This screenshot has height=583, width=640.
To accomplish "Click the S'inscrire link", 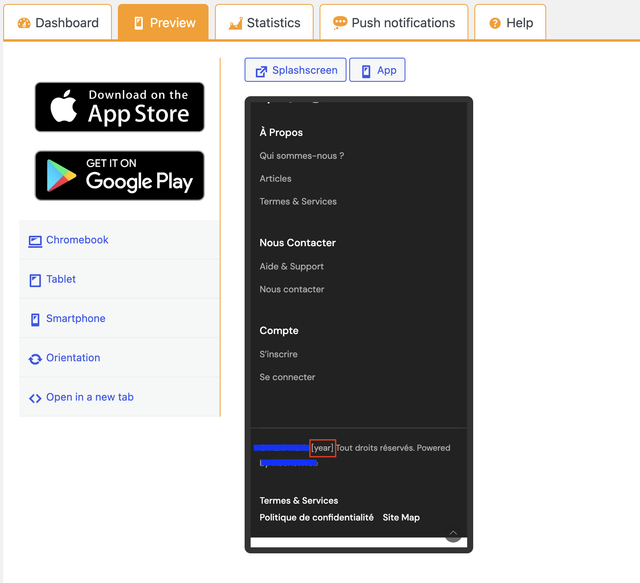I will click(278, 354).
